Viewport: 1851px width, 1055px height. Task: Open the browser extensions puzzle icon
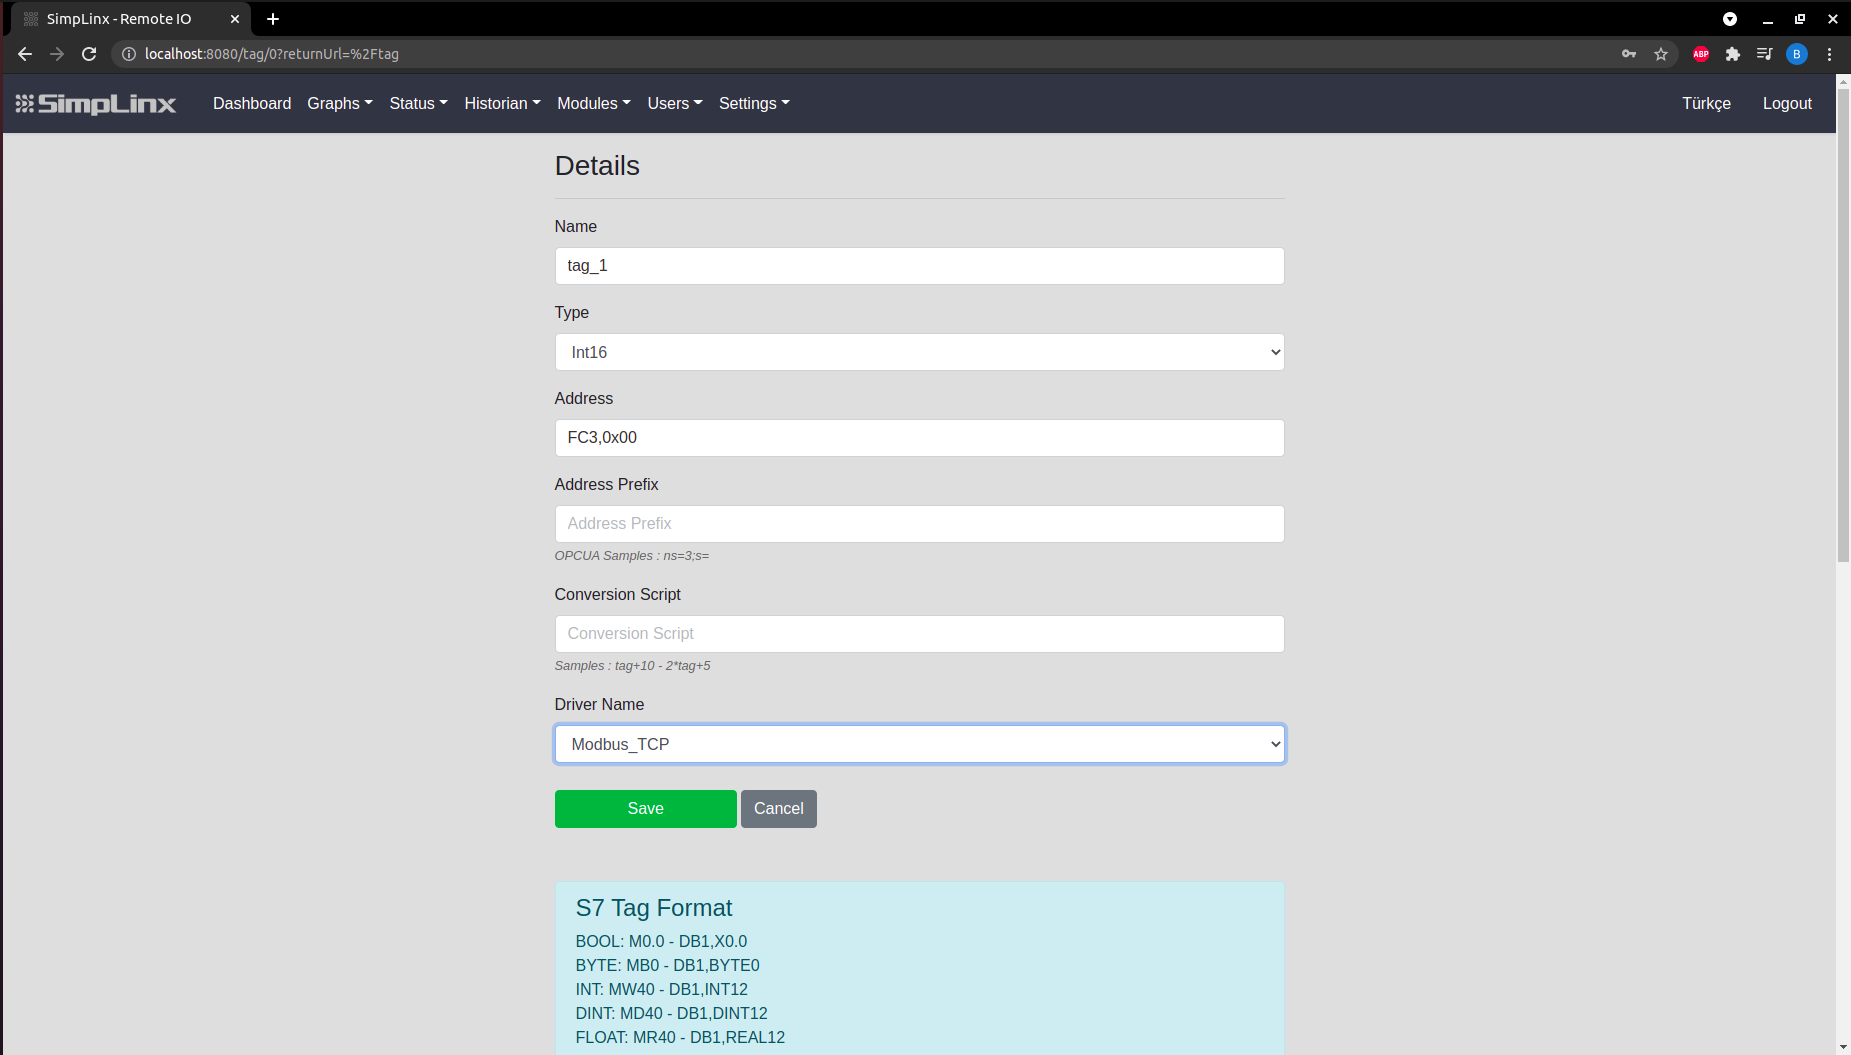[1732, 54]
